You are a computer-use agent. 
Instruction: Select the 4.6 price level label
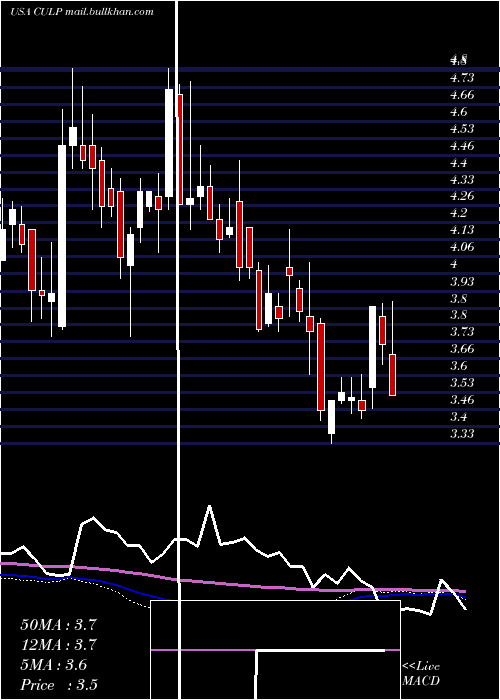click(x=459, y=112)
